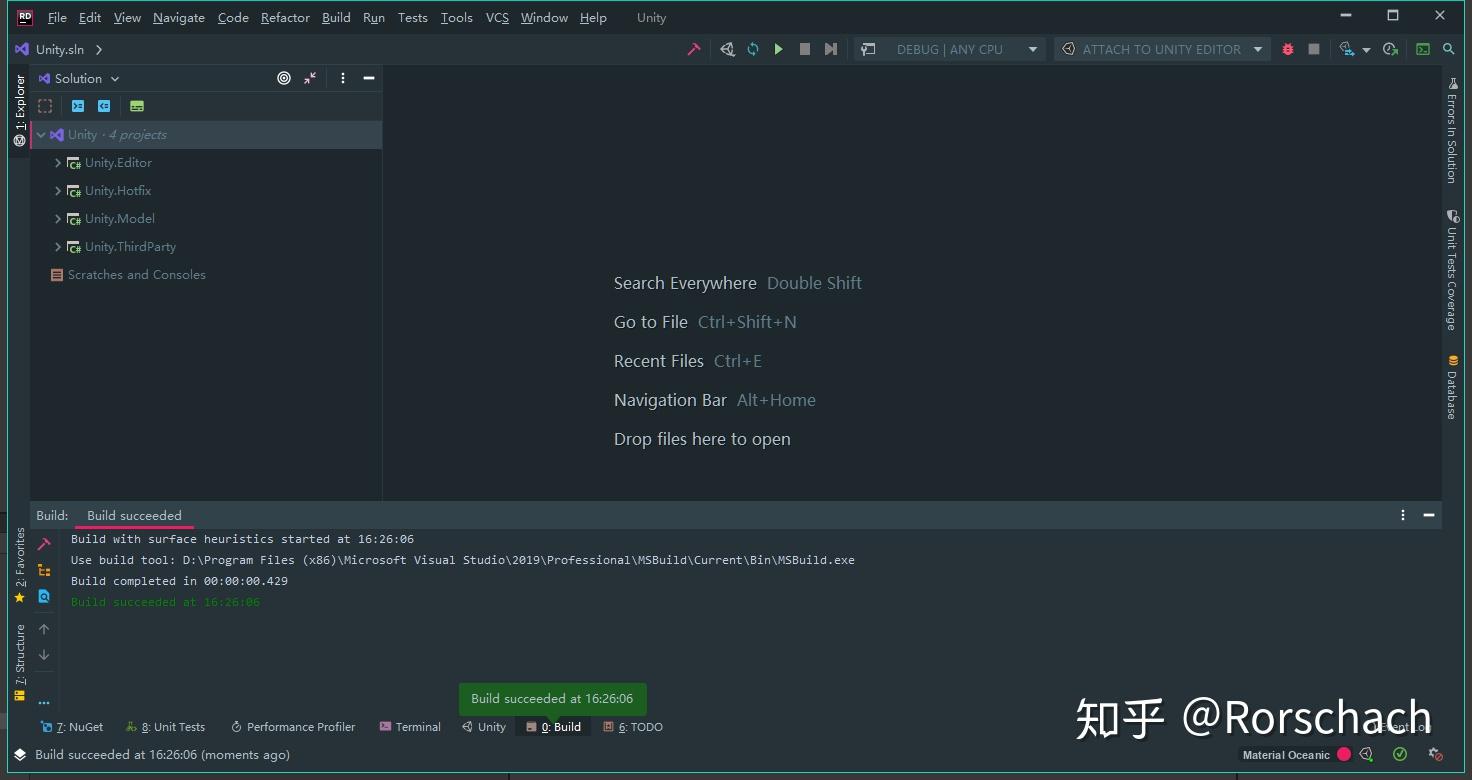Expand the Unity.Editor project

point(58,163)
